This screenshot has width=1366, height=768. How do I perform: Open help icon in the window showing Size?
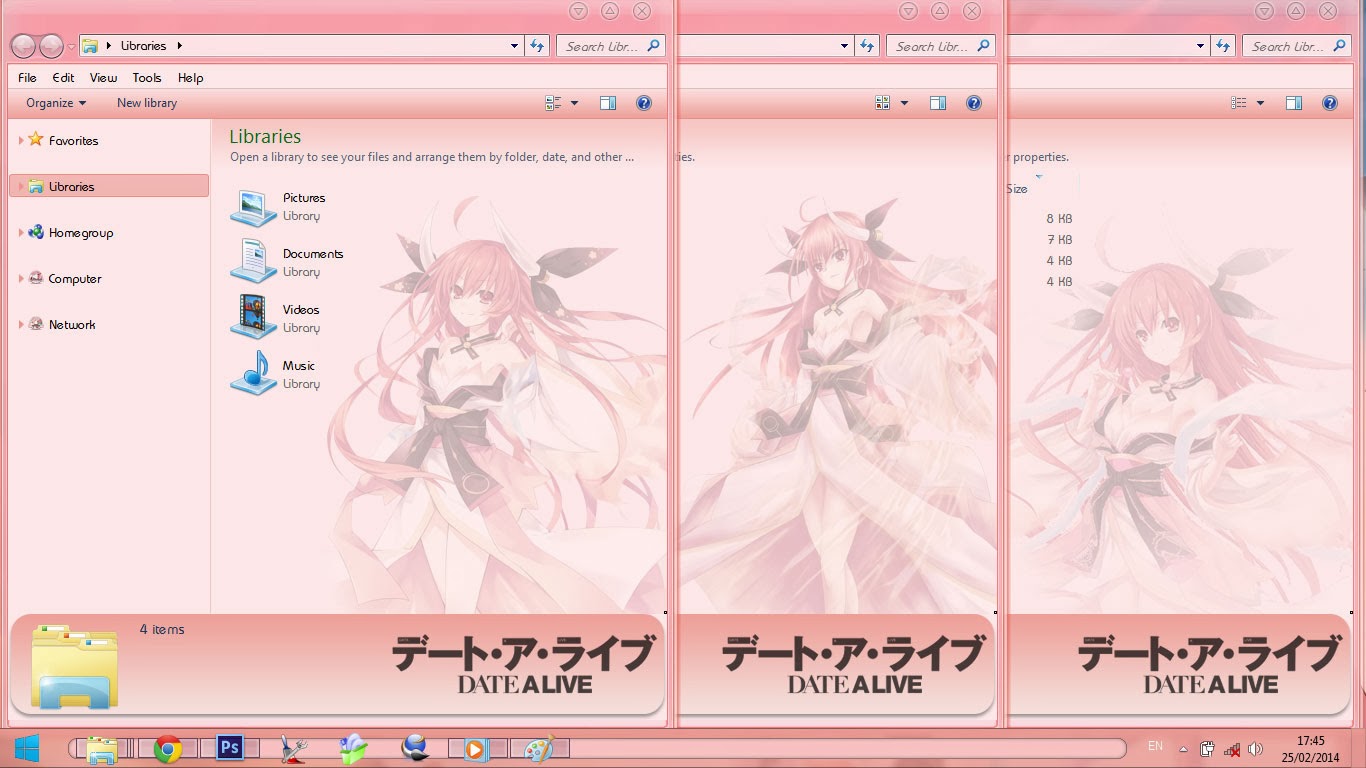click(x=1330, y=103)
